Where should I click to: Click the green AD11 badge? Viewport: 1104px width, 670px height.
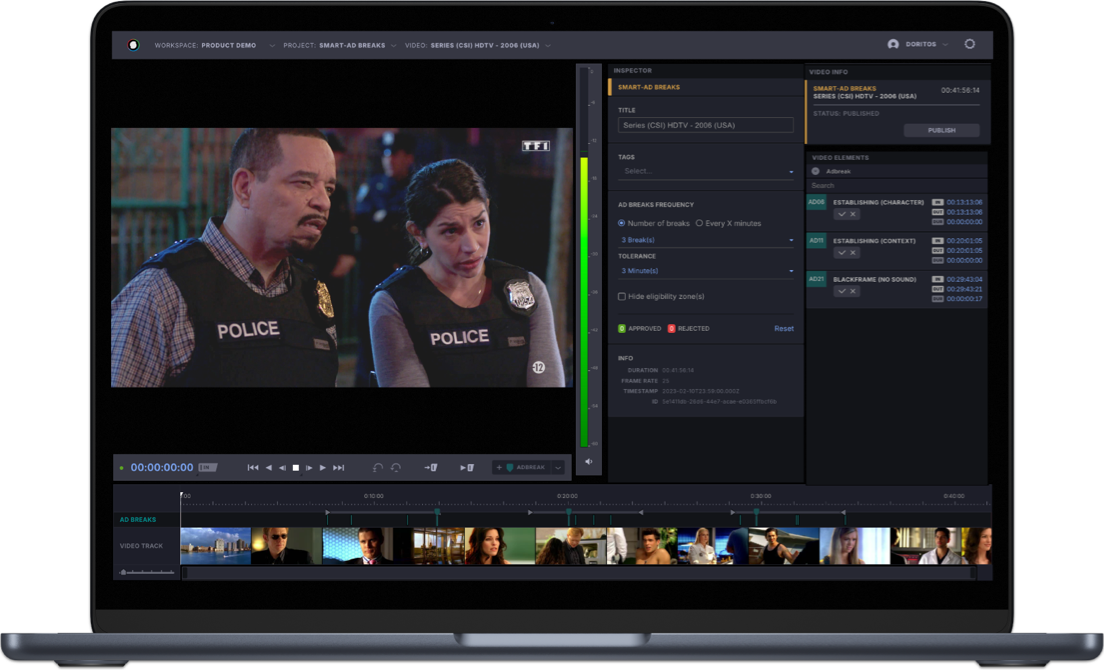pyautogui.click(x=816, y=241)
